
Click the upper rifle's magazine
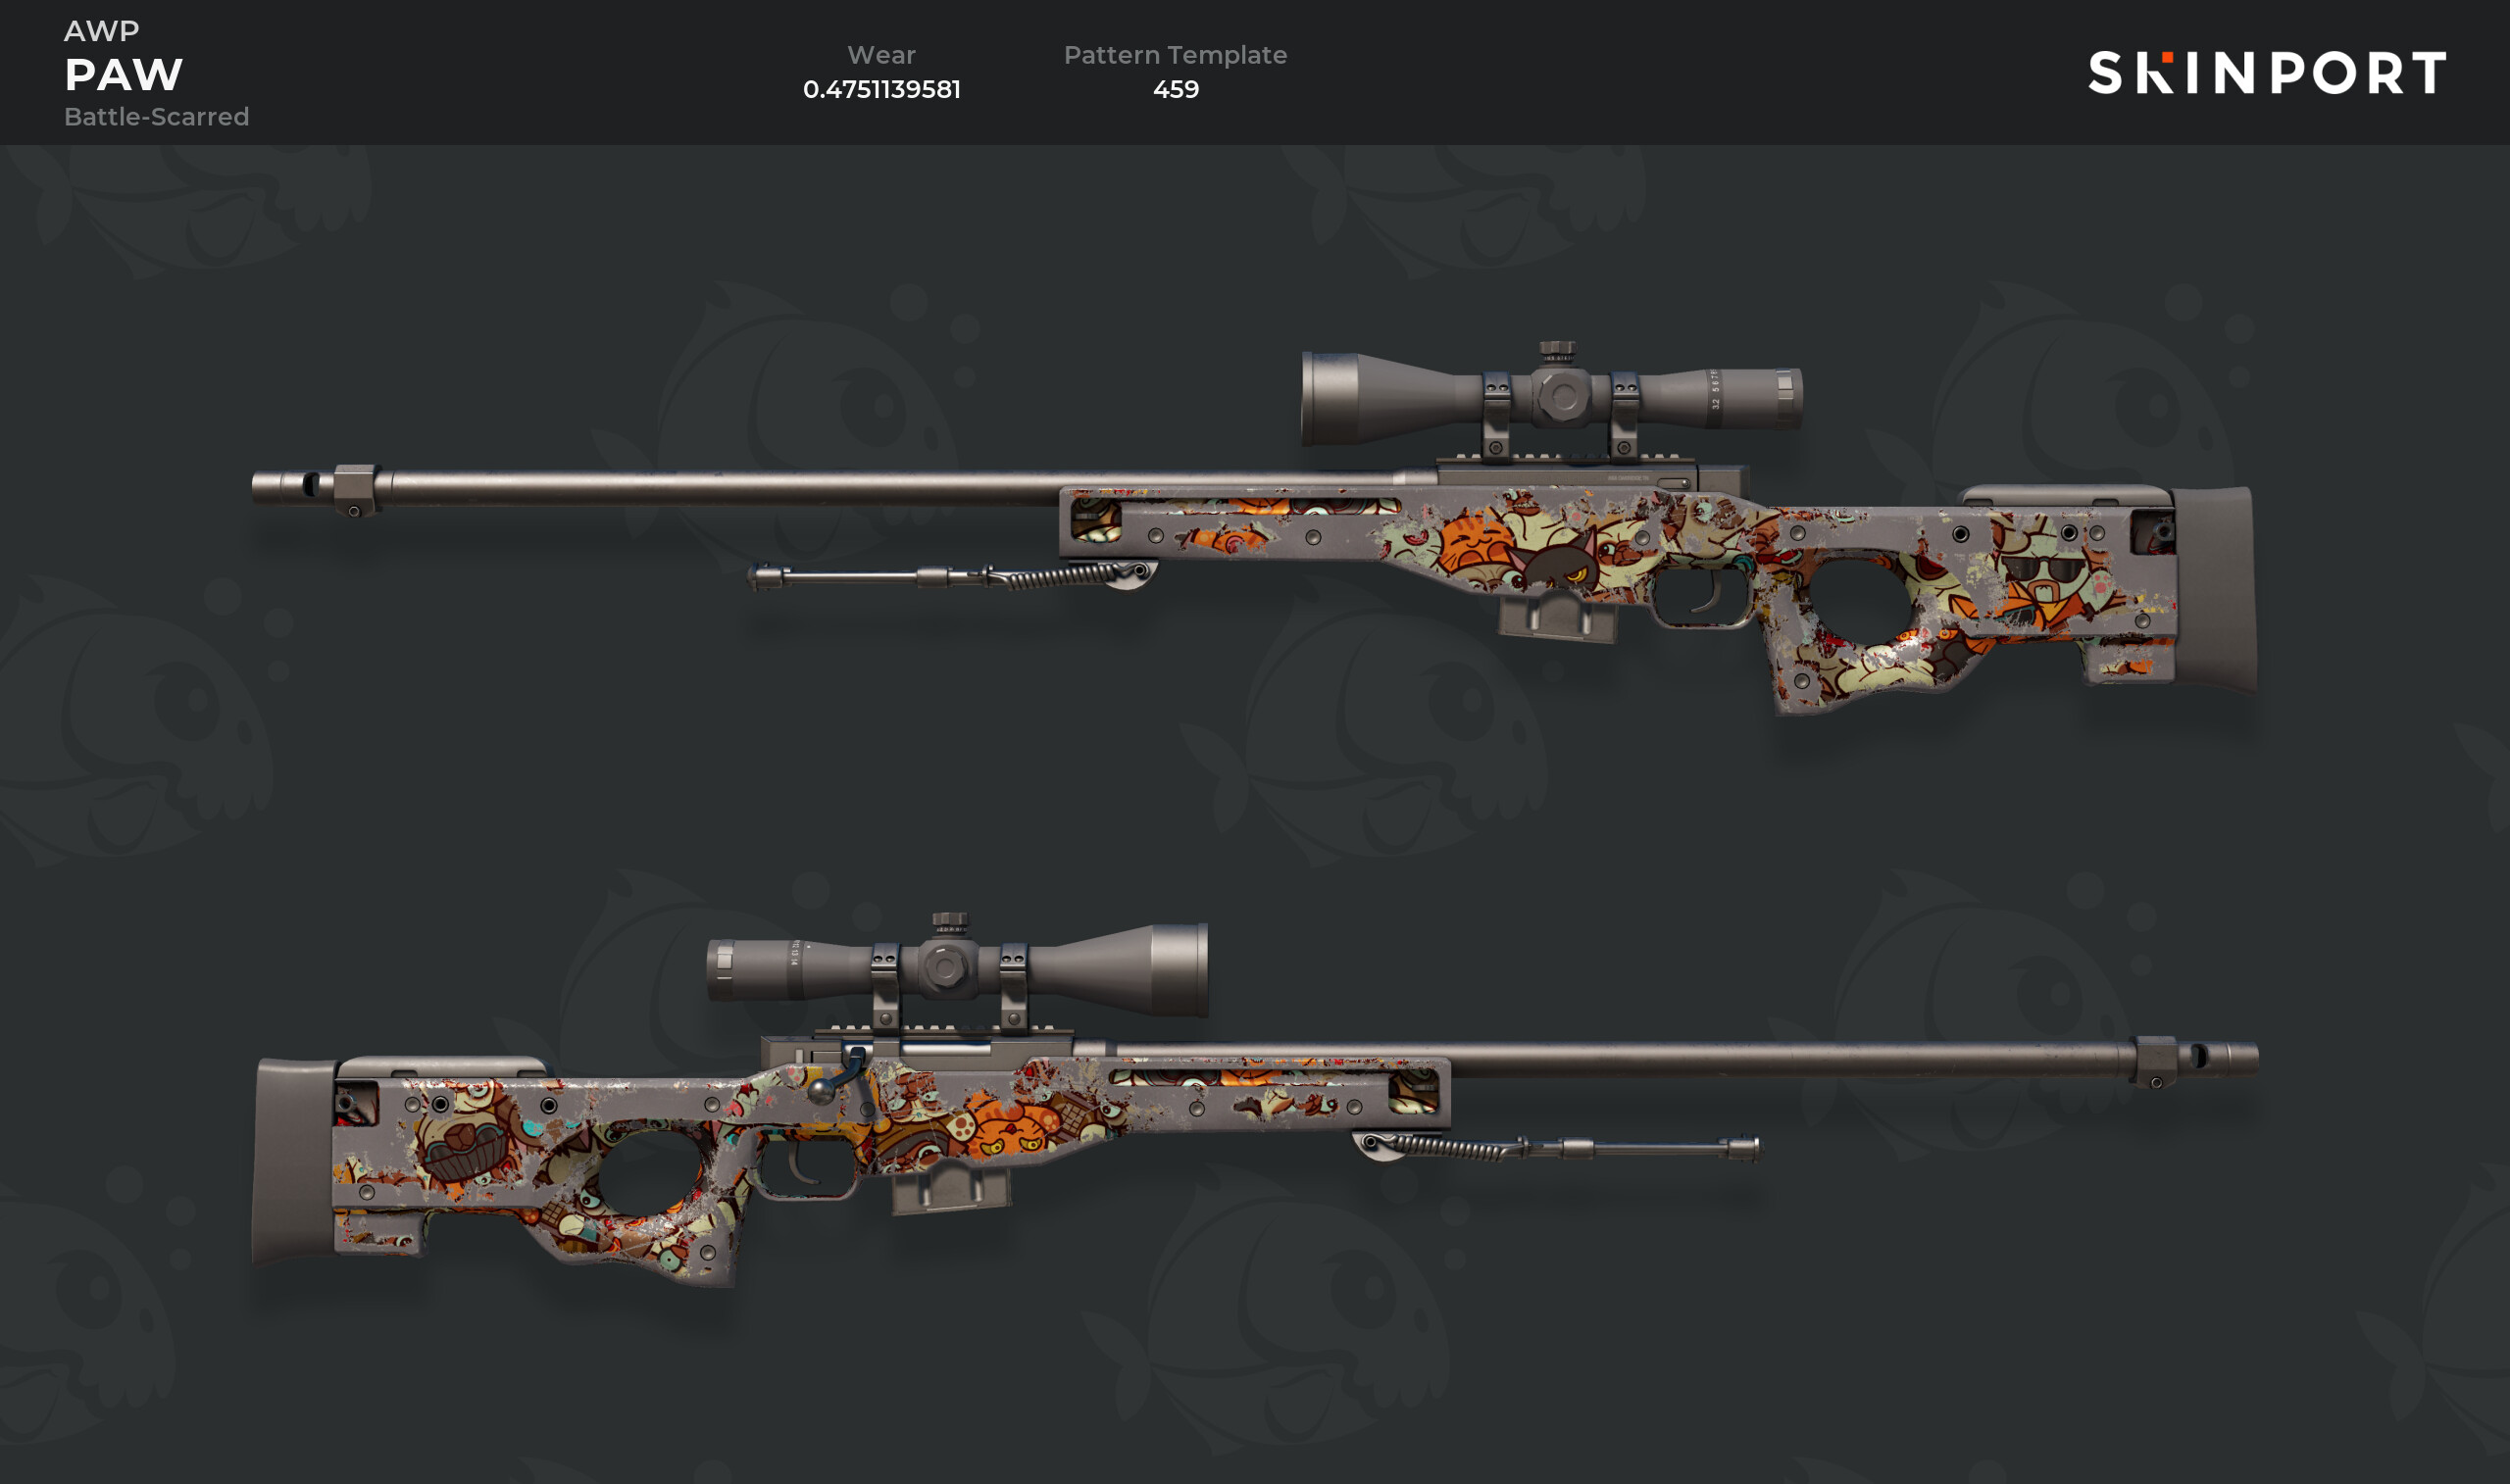pyautogui.click(x=1557, y=615)
